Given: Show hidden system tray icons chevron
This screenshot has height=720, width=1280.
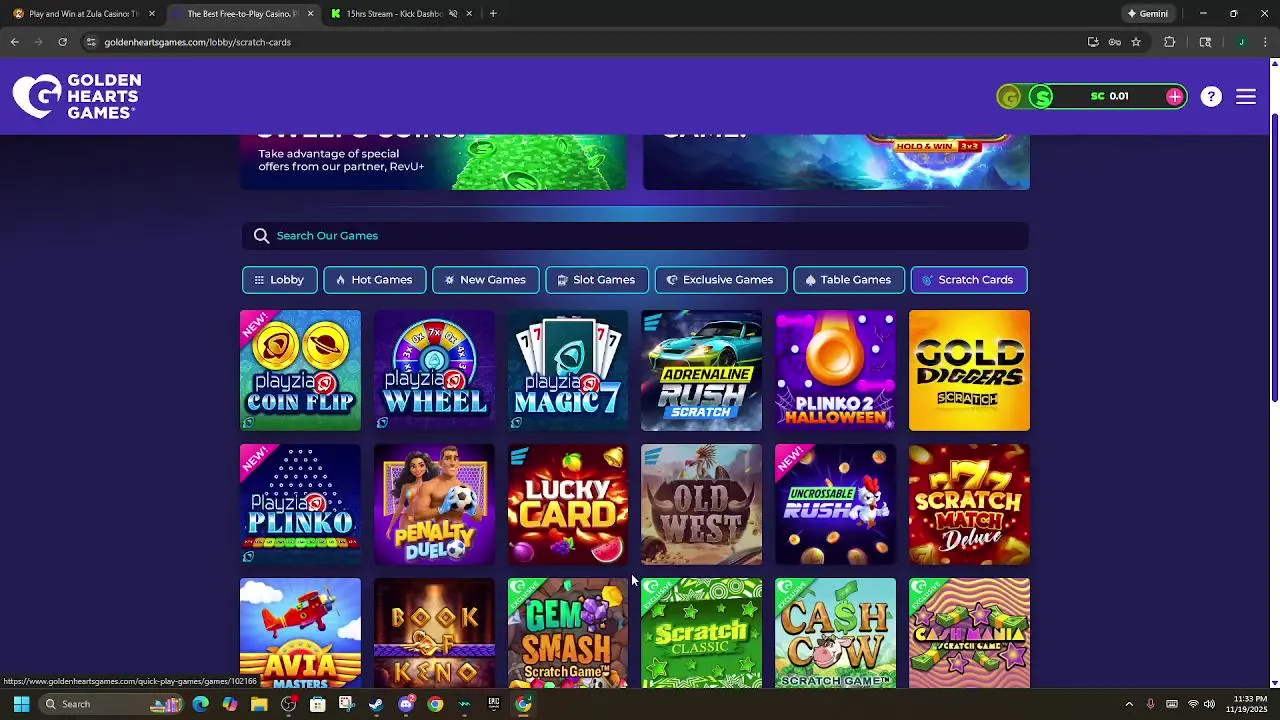Looking at the screenshot, I should click(x=1129, y=704).
